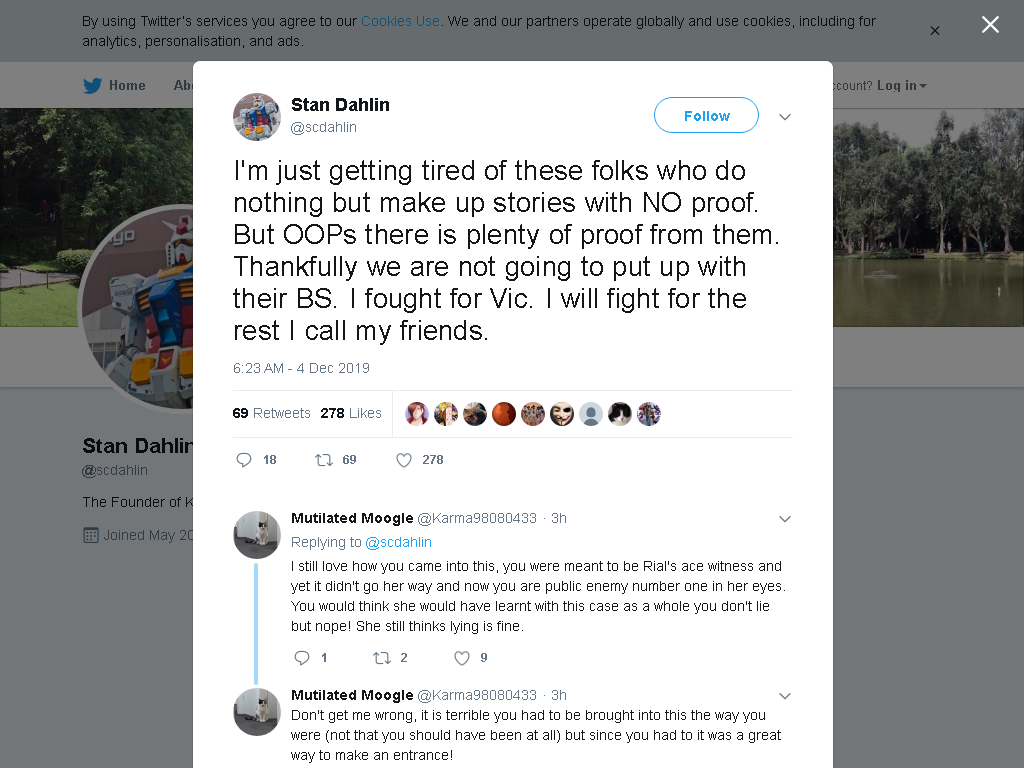The image size is (1024, 768).
Task: Open dropdown chevron next to Follow button
Action: pyautogui.click(x=785, y=117)
